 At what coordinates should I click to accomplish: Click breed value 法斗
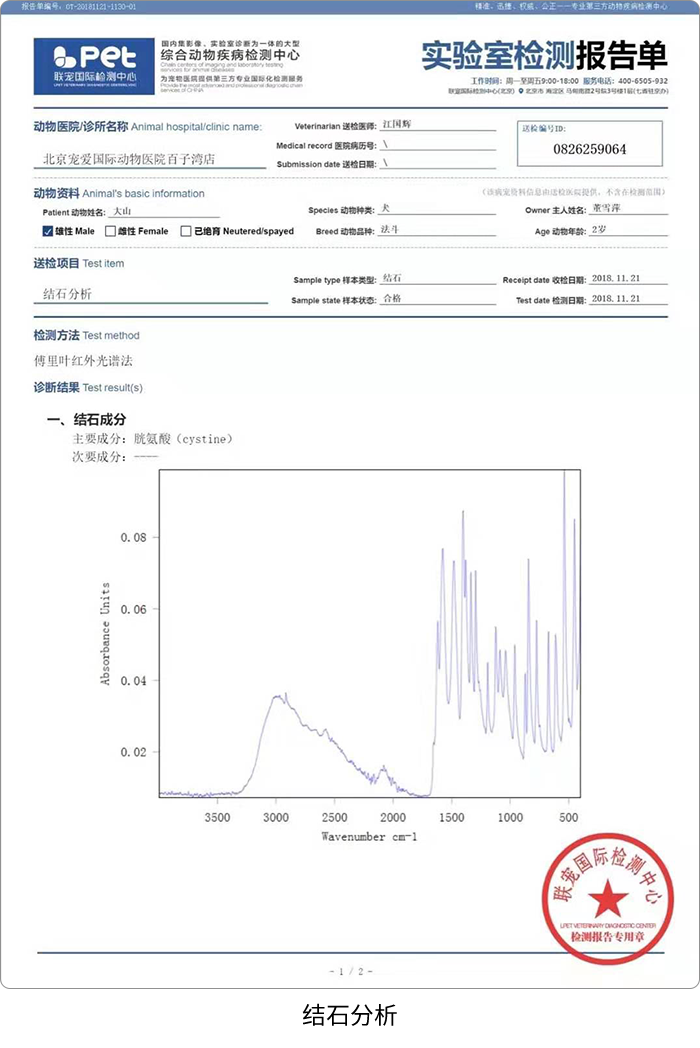[390, 229]
